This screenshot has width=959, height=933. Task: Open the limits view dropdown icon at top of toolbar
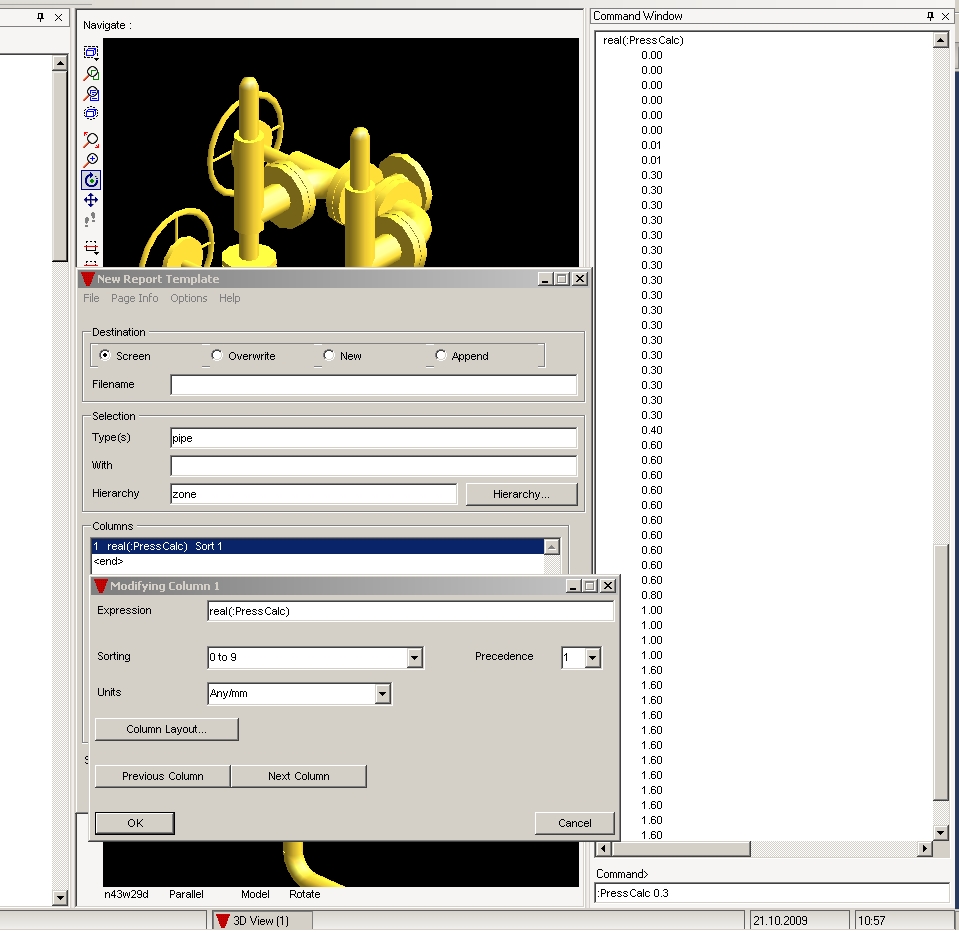coord(91,53)
